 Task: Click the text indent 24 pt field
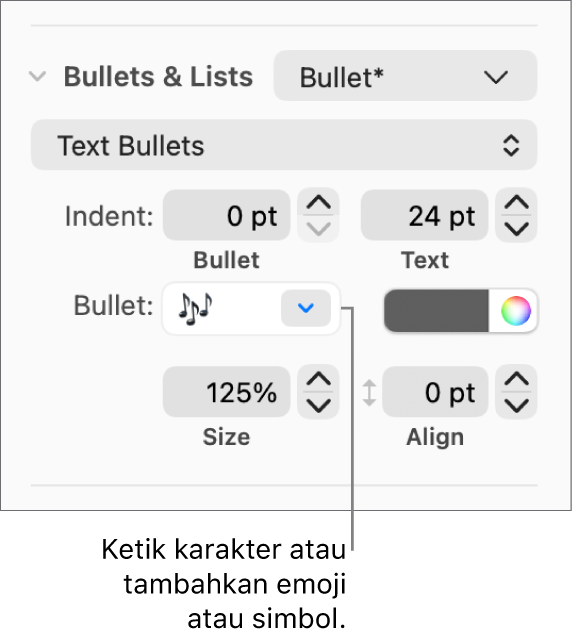(x=425, y=215)
